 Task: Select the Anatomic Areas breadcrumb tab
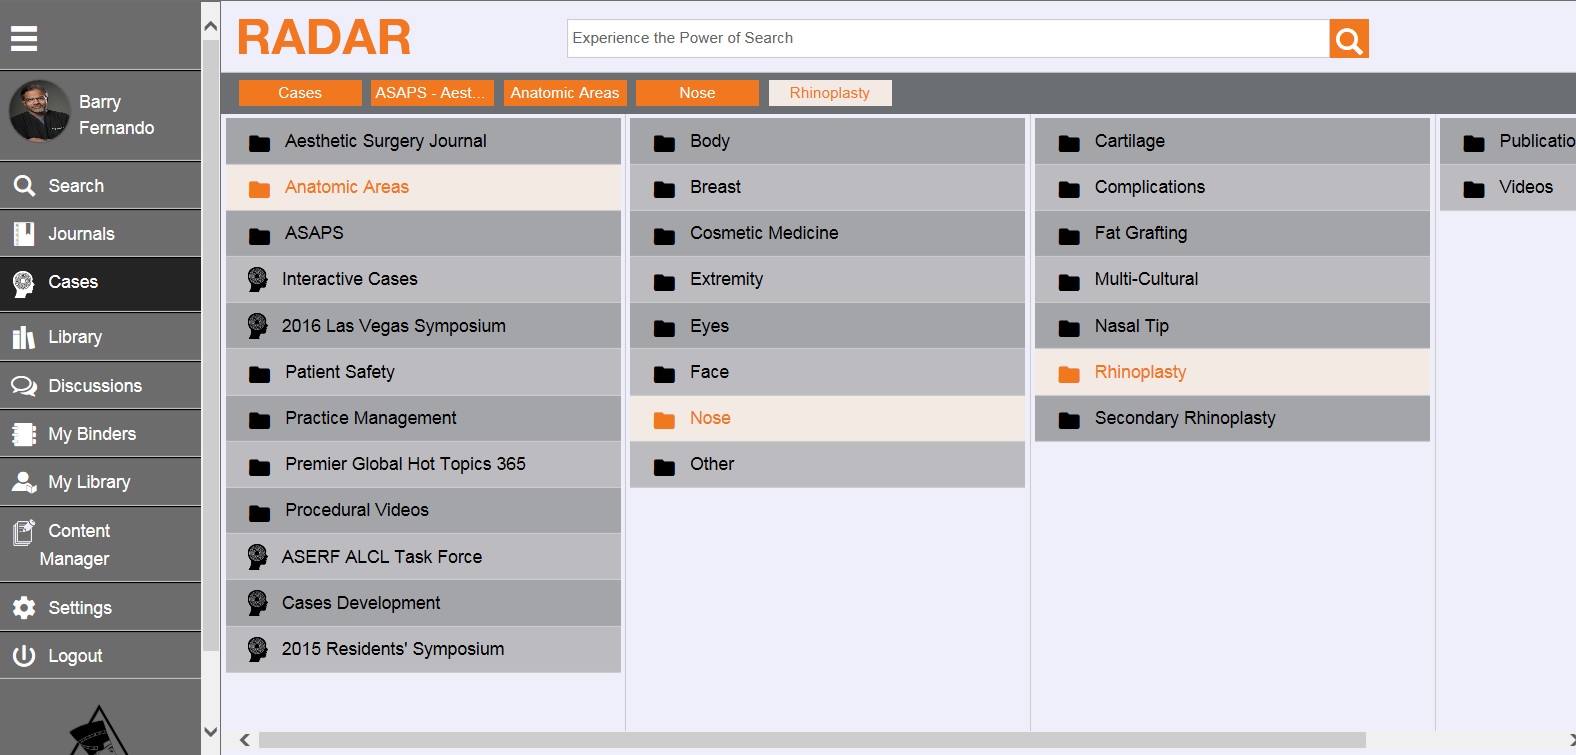[565, 93]
